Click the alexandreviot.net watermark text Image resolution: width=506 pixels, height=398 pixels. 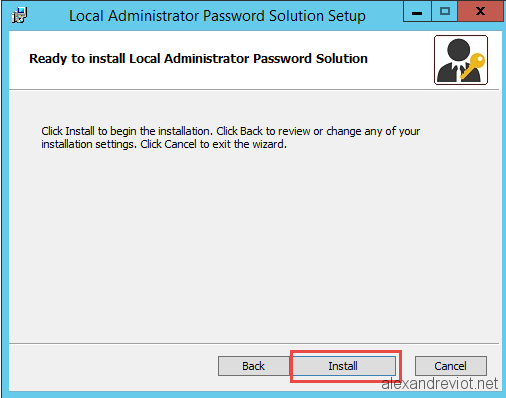pyautogui.click(x=440, y=384)
